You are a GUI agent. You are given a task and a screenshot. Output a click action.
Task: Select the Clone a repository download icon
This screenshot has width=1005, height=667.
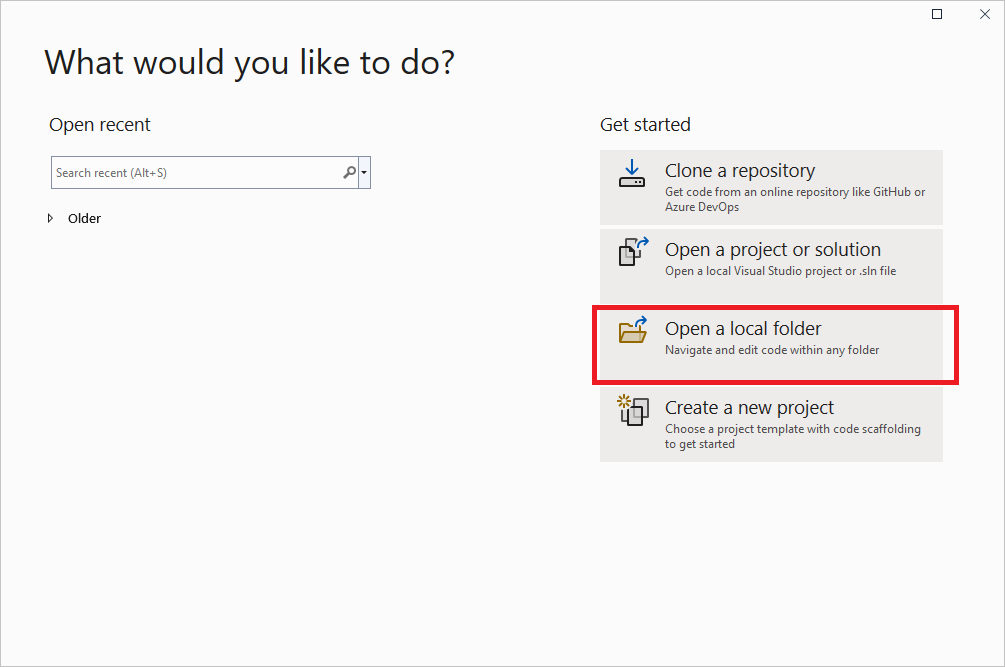(632, 173)
